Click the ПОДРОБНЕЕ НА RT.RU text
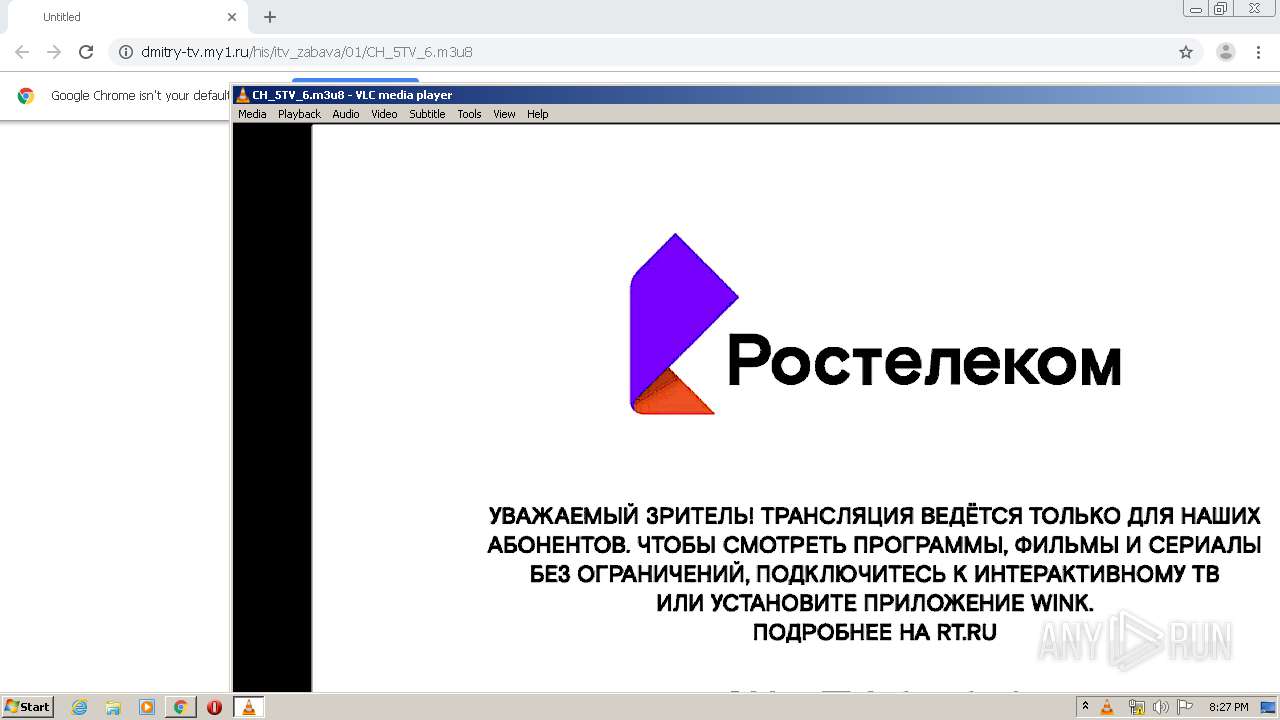1280x720 pixels. (874, 632)
